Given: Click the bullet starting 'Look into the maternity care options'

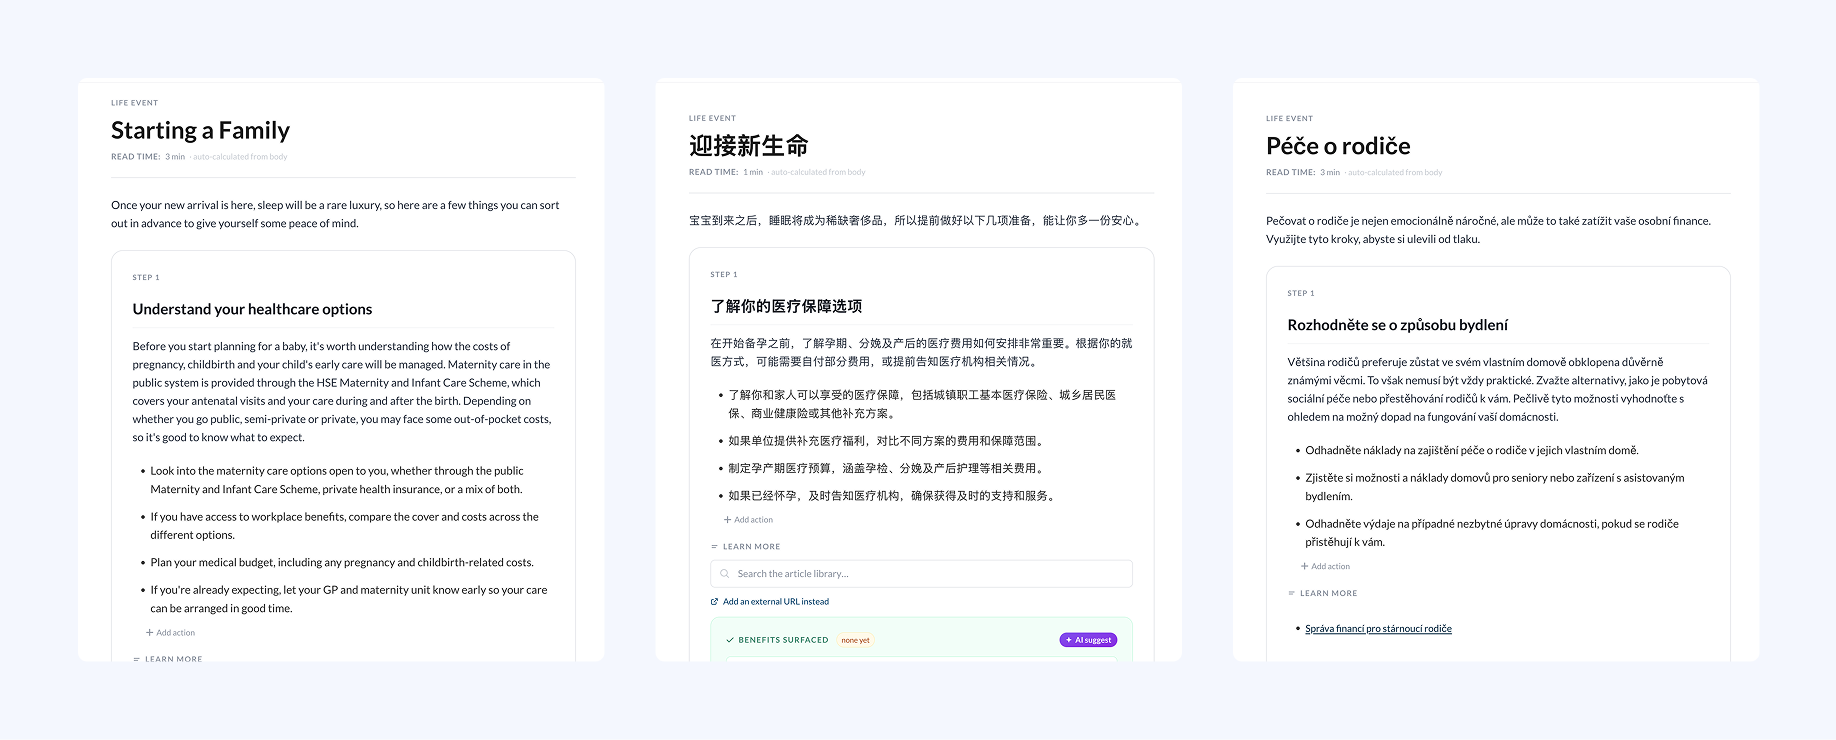Looking at the screenshot, I should click(337, 480).
